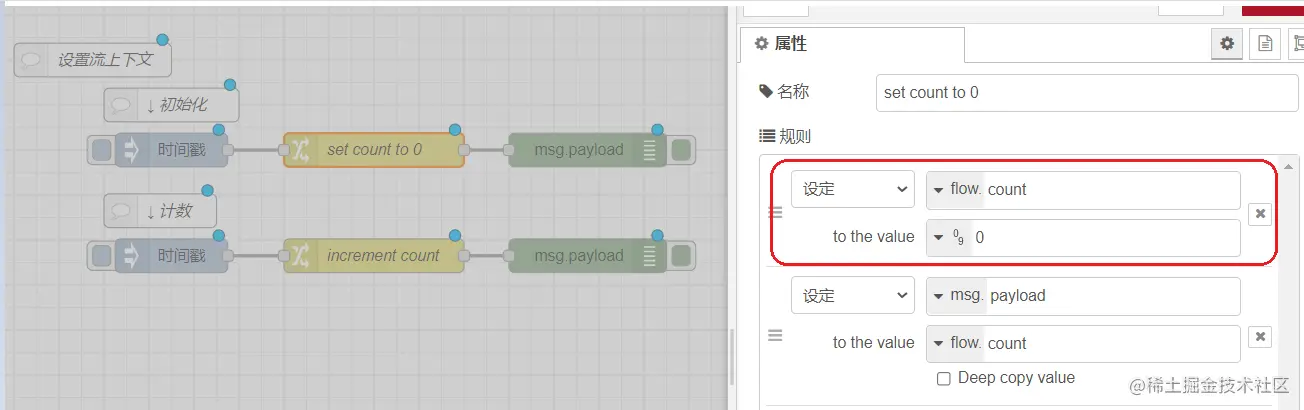Screen dimensions: 1304x410
Task: Open the msg. type selector for payload
Action: click(957, 296)
